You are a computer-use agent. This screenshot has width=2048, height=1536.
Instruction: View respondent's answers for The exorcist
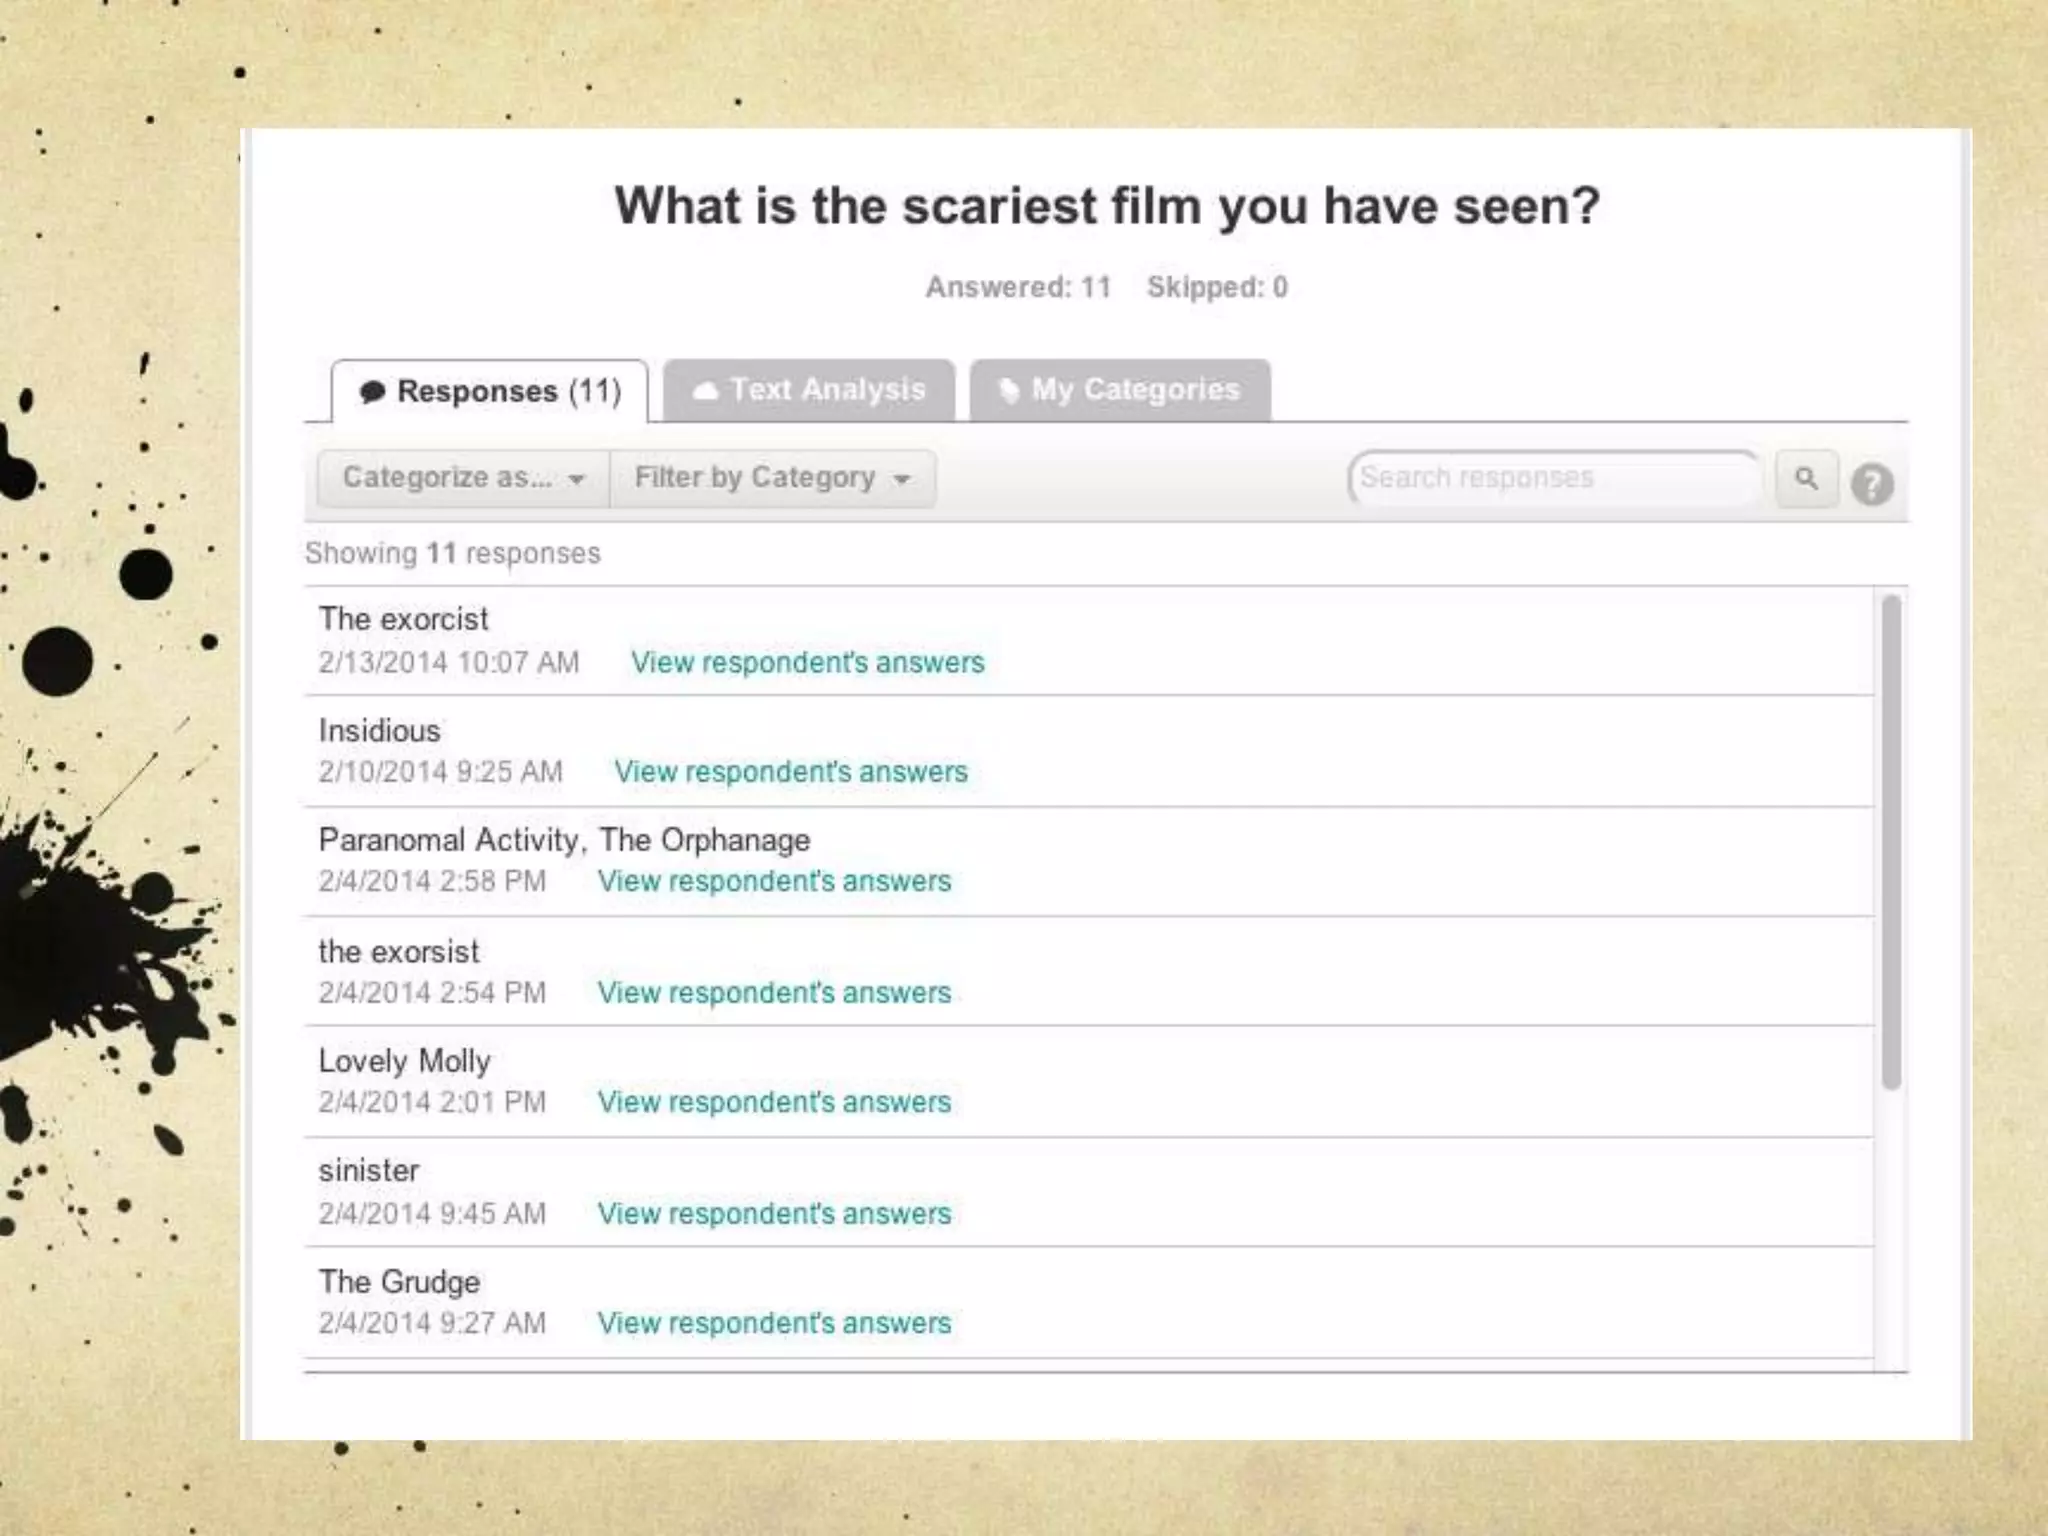[807, 662]
